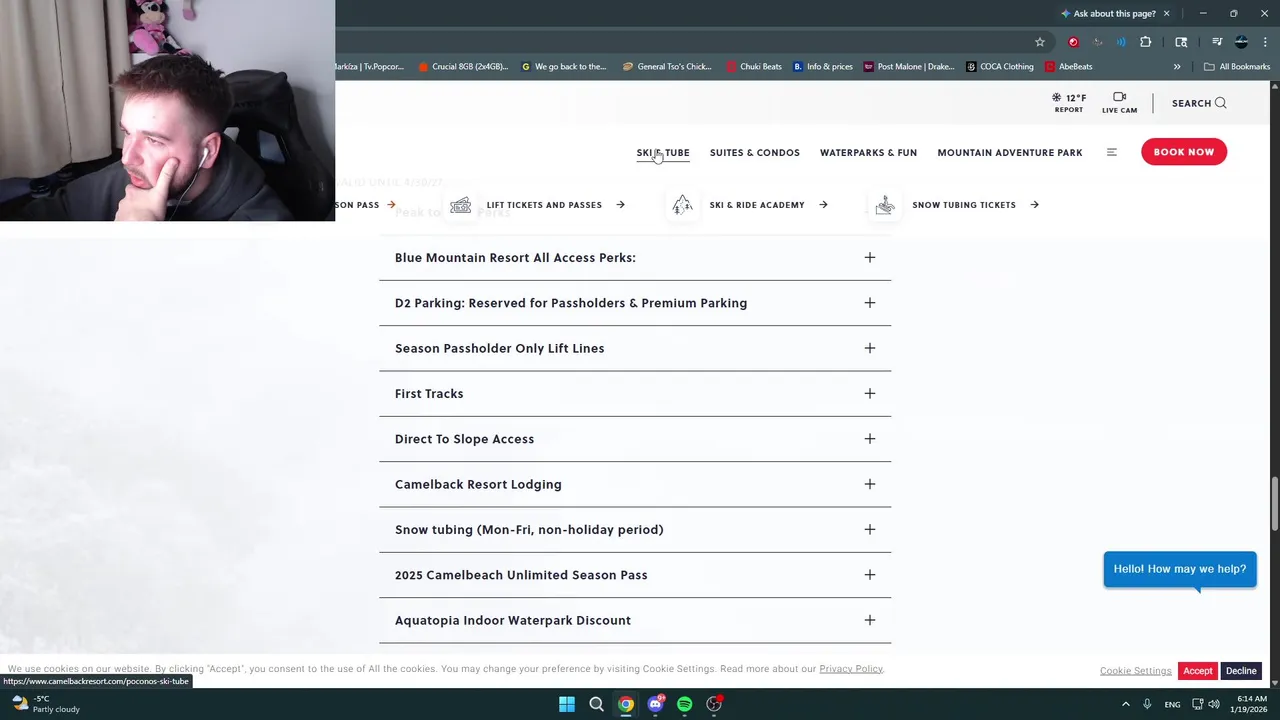Open OBS Studio from the taskbar
Screen dimensions: 1280x720
(714, 704)
